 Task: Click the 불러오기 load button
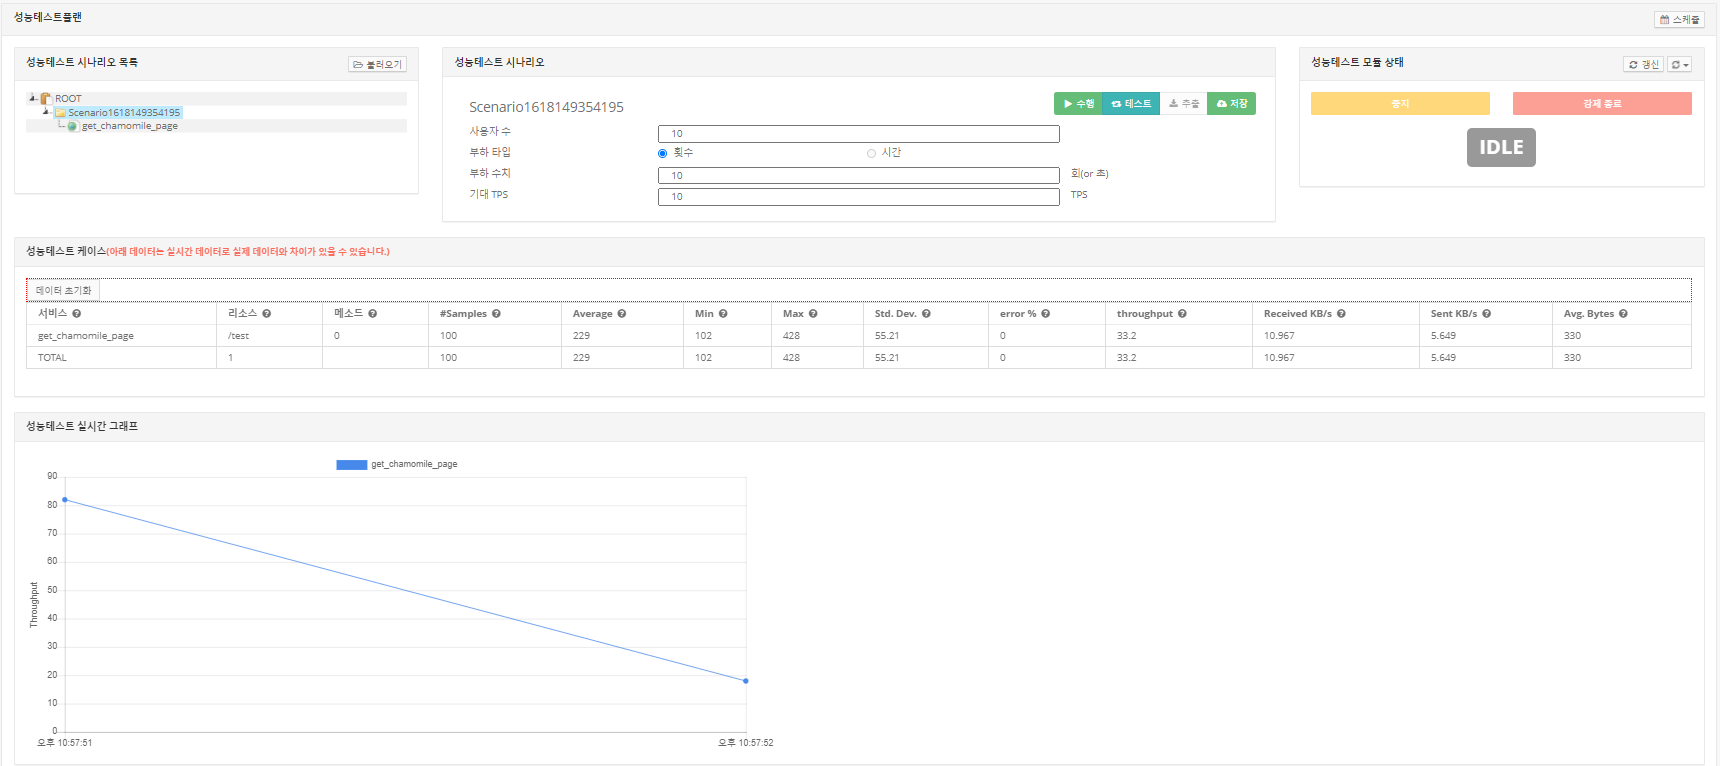[x=377, y=64]
